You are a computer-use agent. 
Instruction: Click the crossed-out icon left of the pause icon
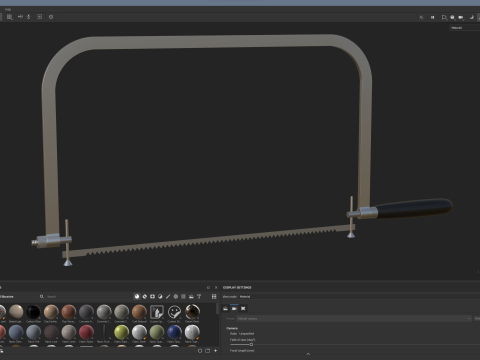(x=421, y=17)
